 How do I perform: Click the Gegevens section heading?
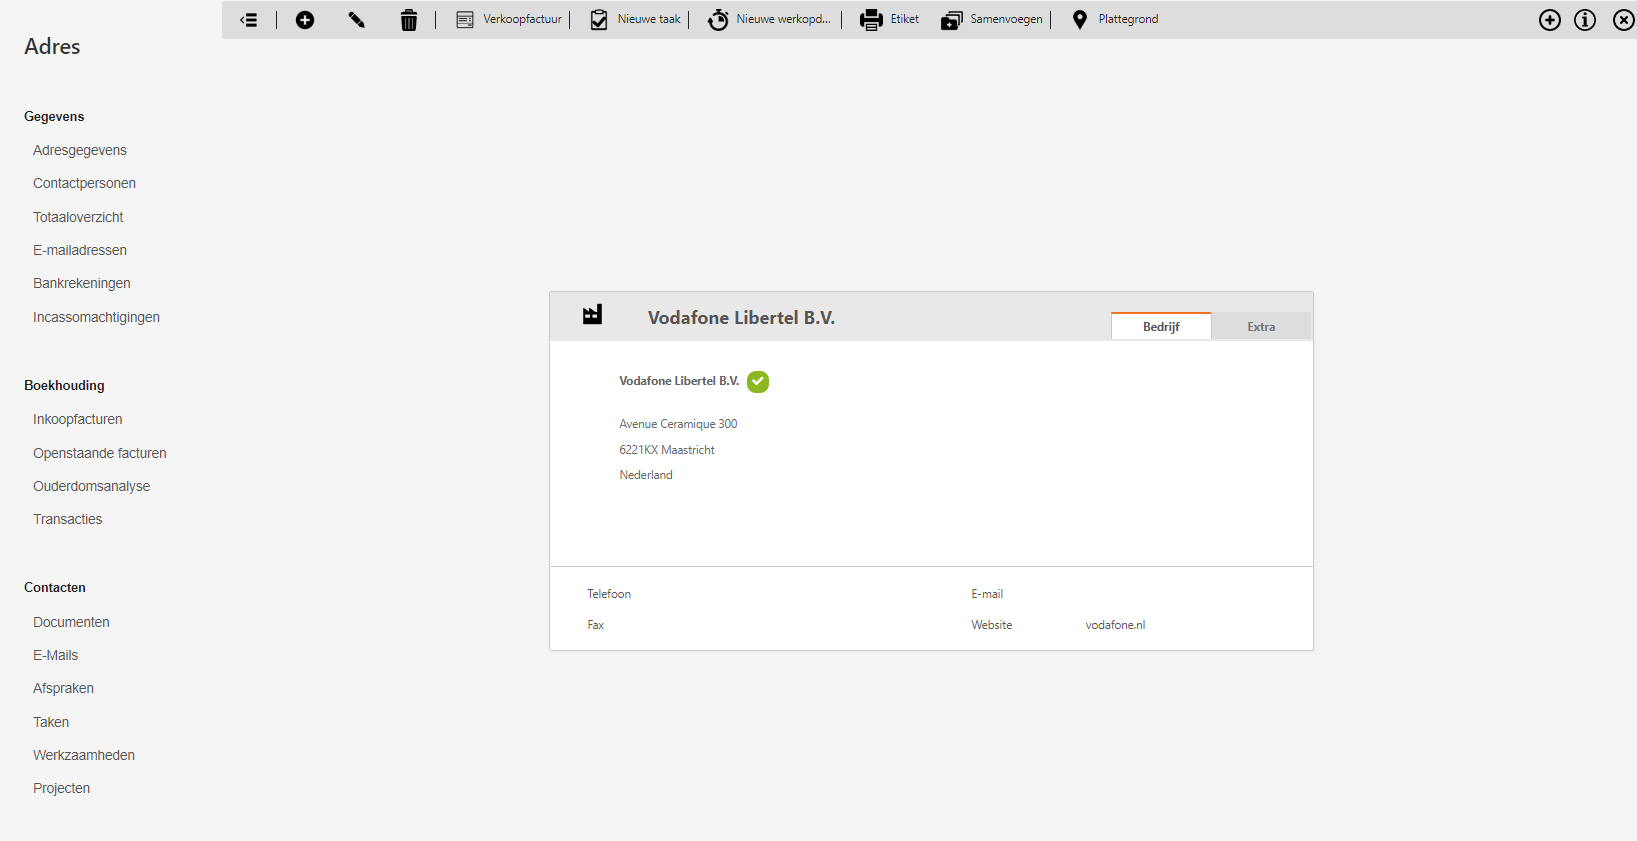pos(54,117)
